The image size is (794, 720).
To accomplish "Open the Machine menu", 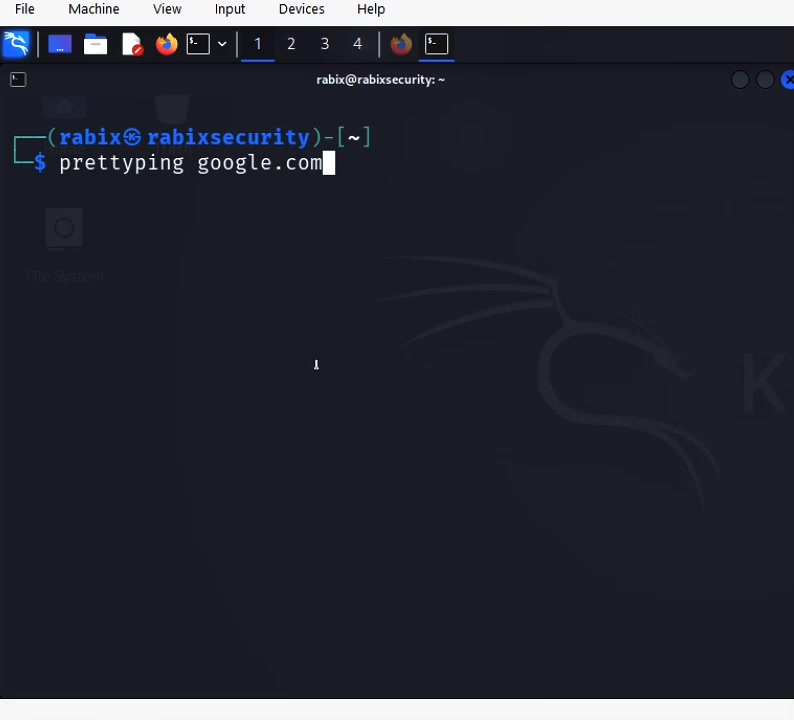I will pos(94,9).
